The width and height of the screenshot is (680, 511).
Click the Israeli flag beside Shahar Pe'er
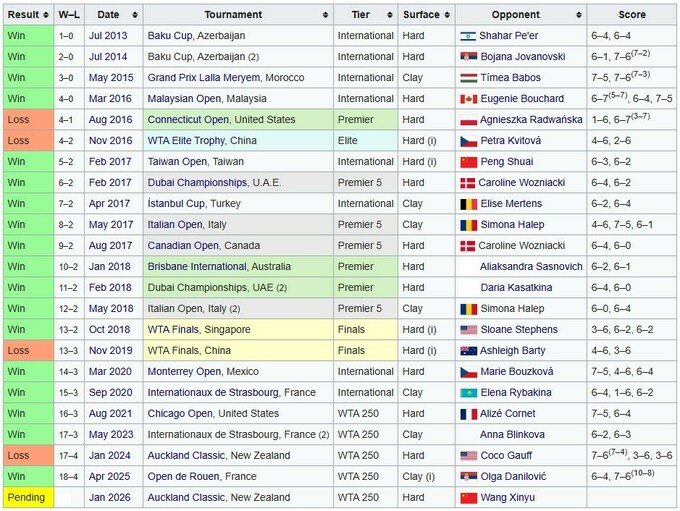click(468, 36)
